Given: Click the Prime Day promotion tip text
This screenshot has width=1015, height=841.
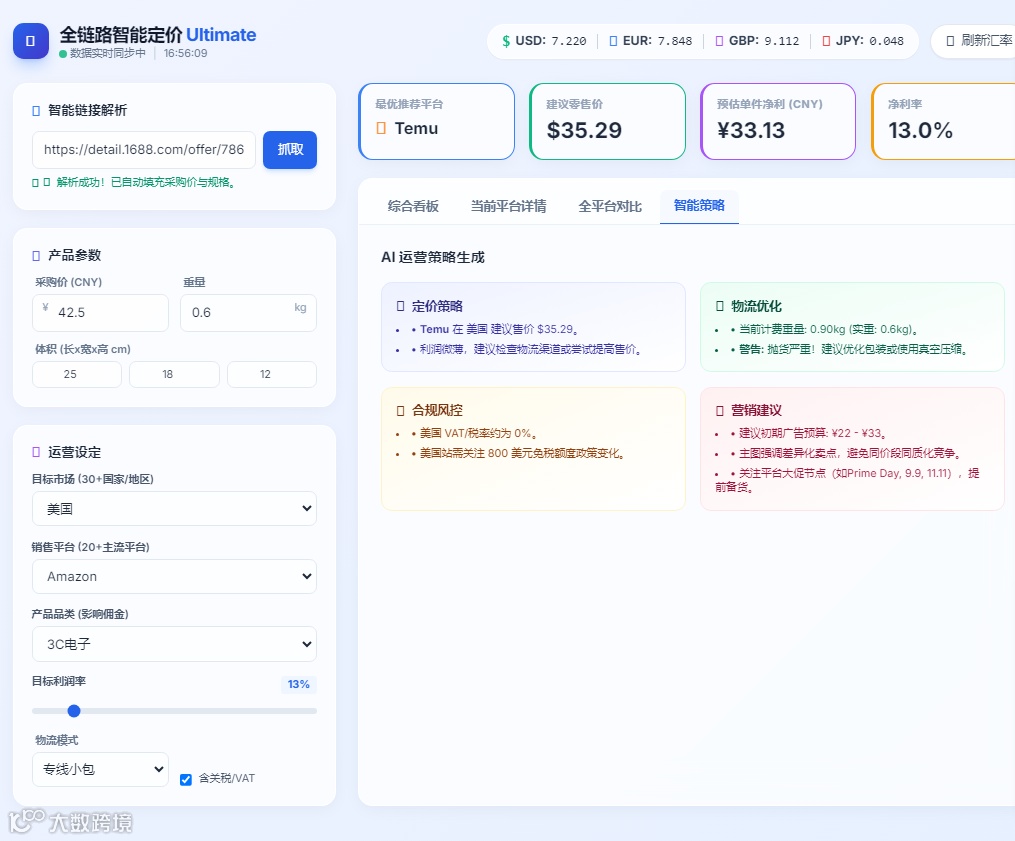Looking at the screenshot, I should (x=847, y=480).
